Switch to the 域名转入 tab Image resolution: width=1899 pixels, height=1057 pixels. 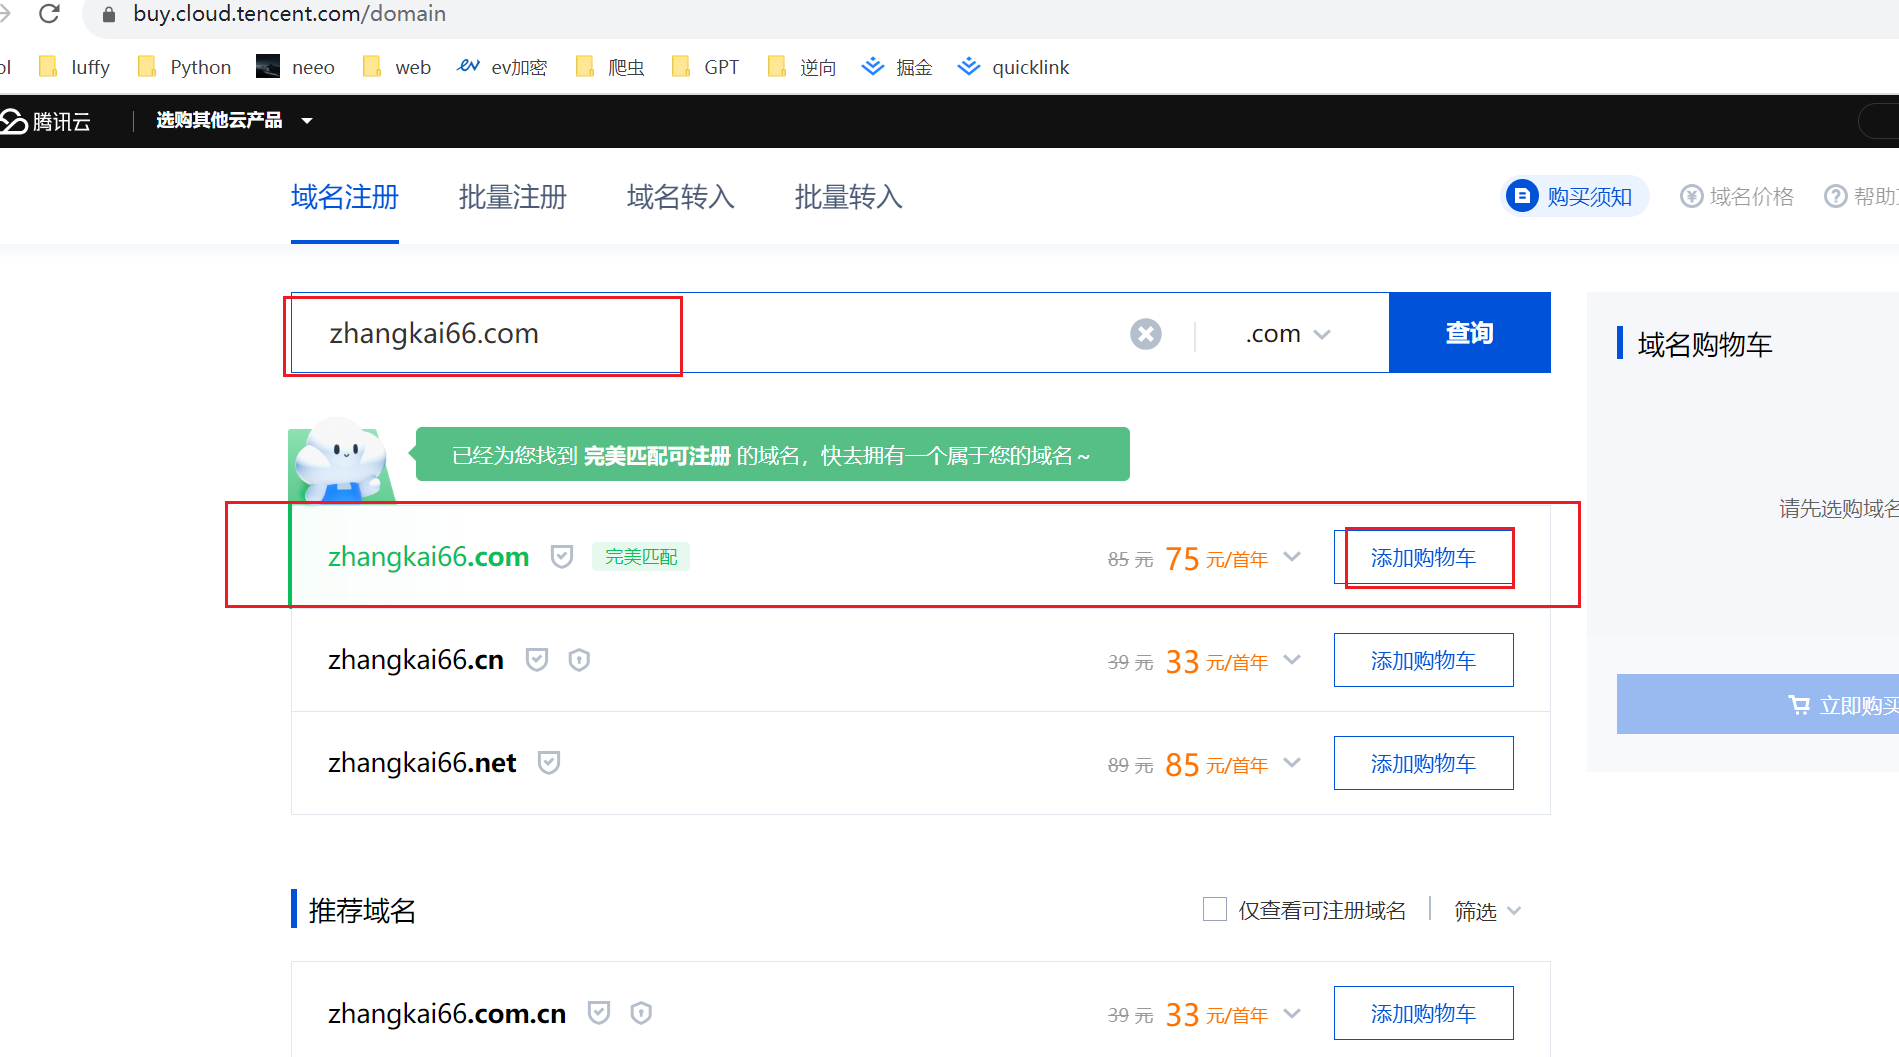click(x=680, y=197)
